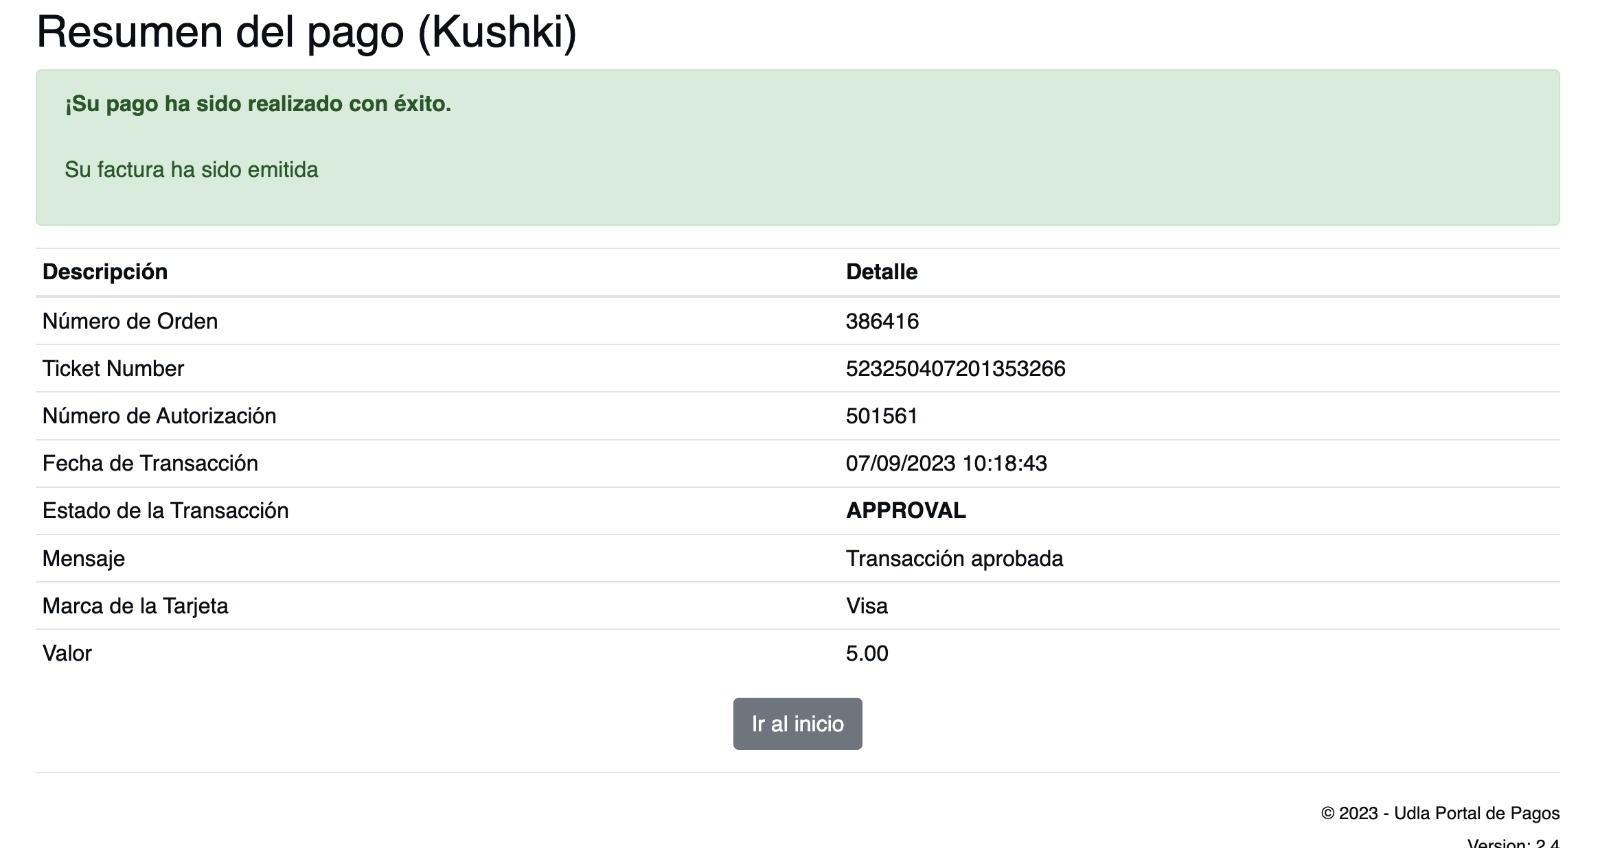Click the "Número de Autorización" label

[159, 416]
